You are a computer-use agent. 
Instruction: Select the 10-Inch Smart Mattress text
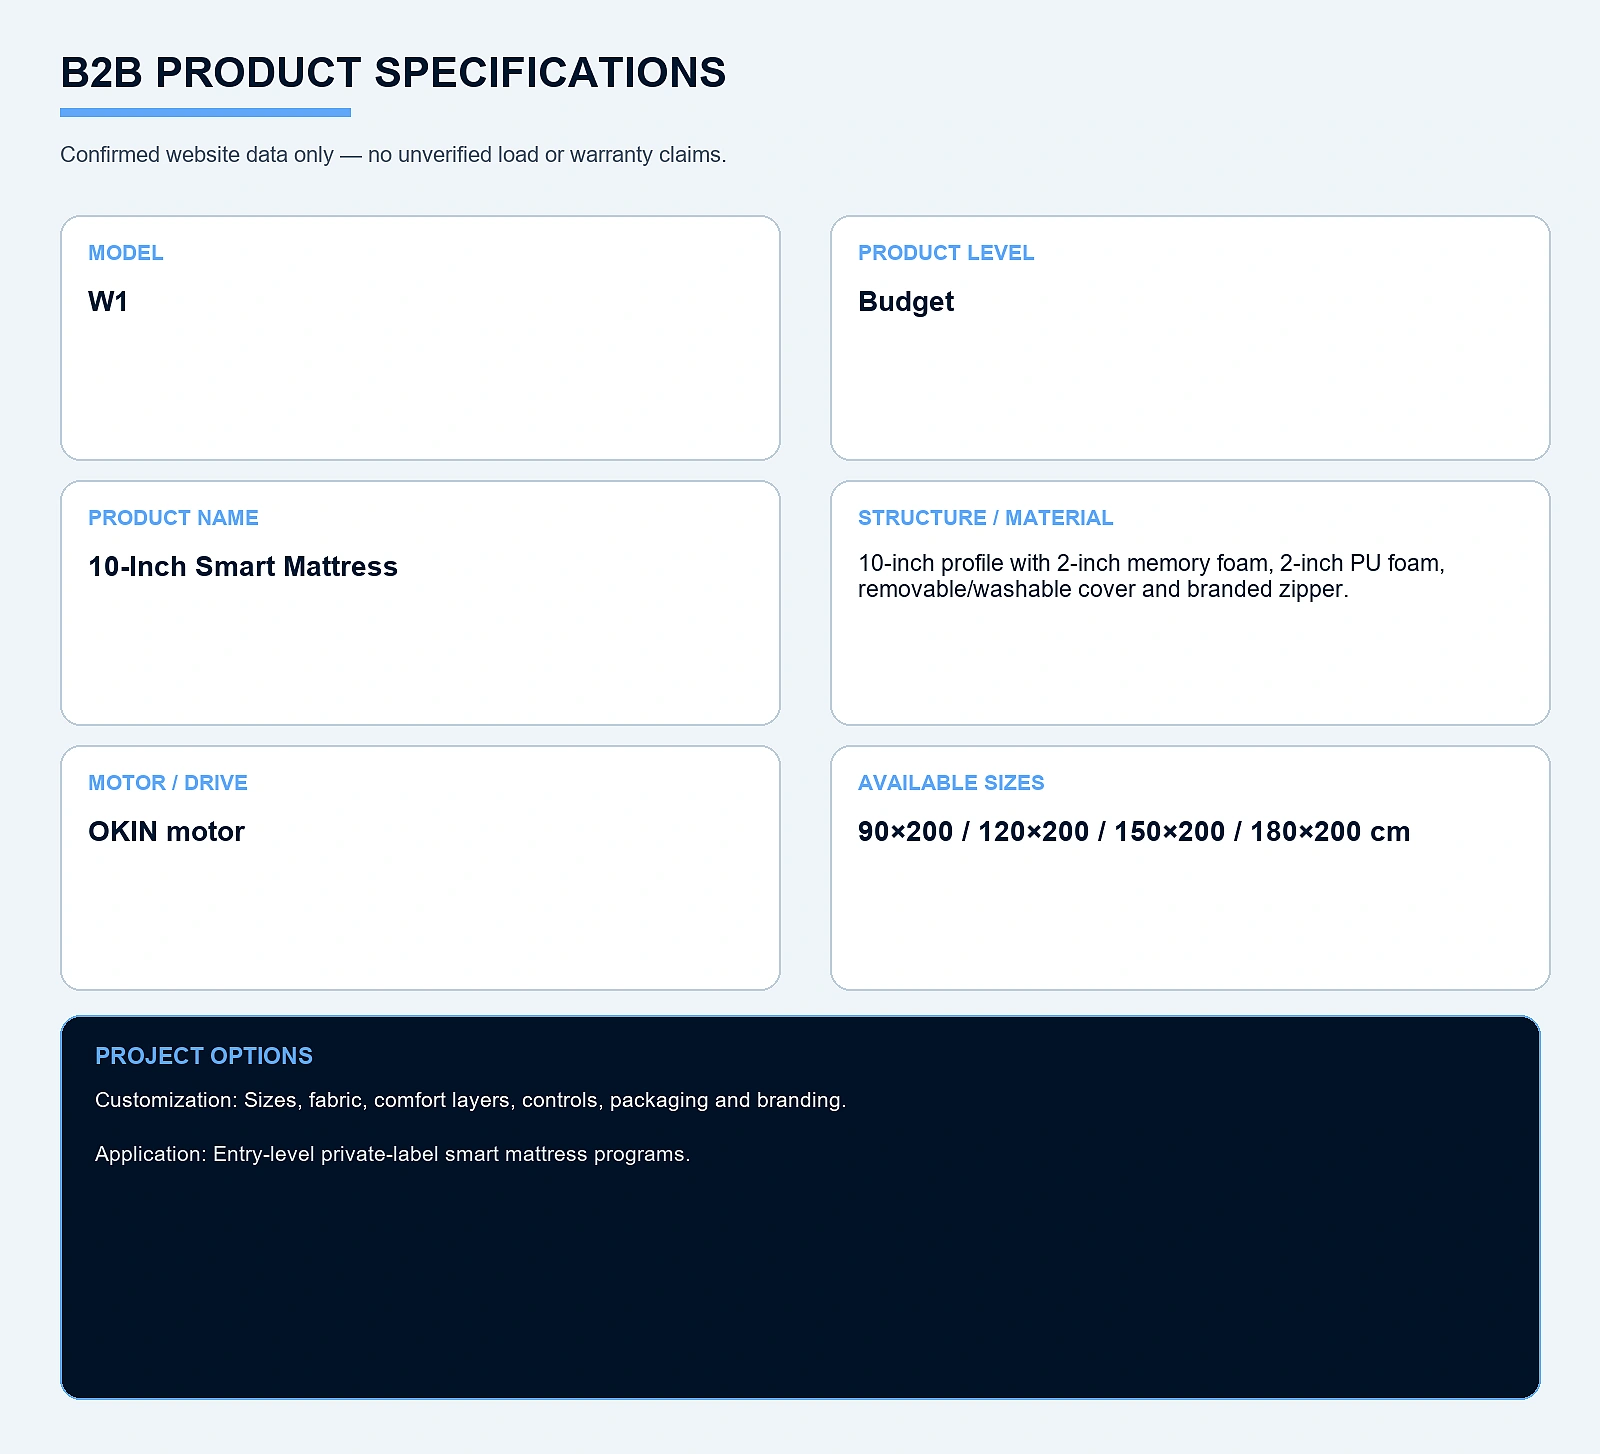click(x=243, y=567)
